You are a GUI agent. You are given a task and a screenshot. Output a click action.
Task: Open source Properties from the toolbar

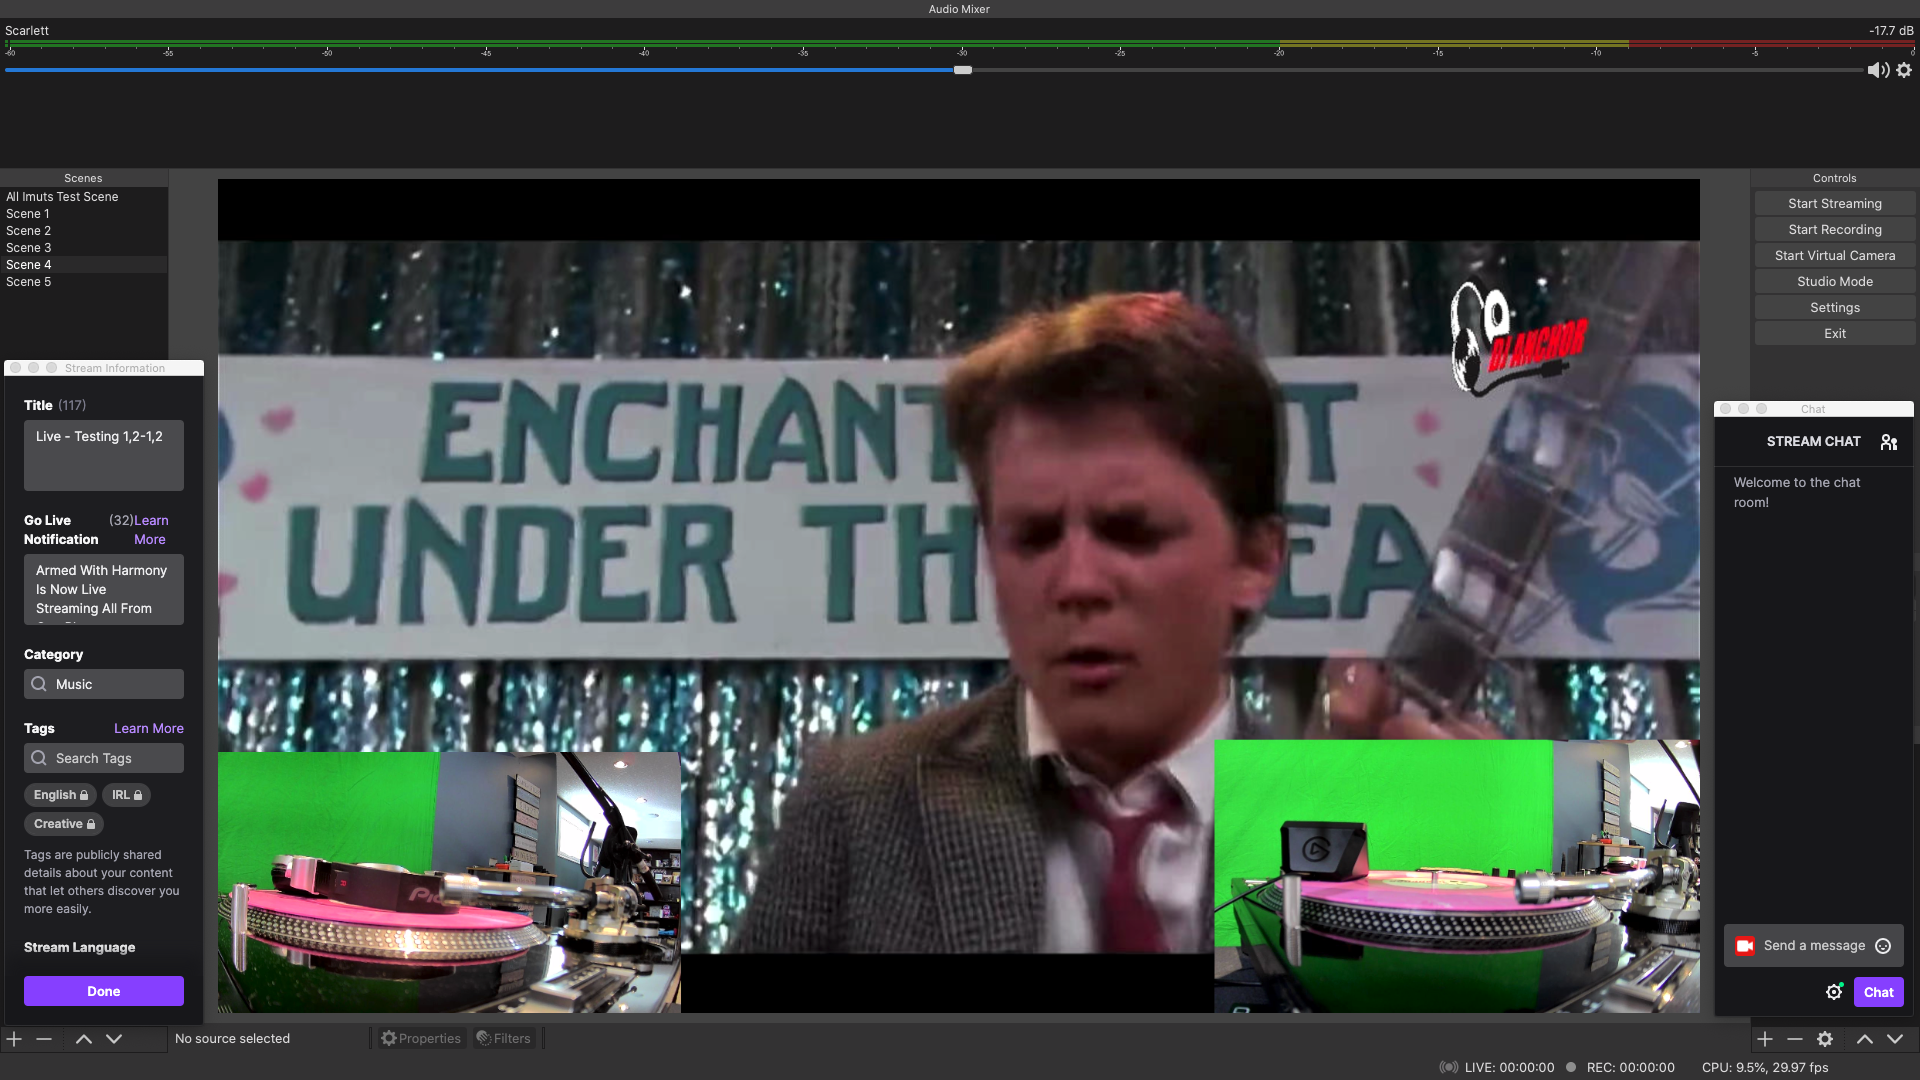(x=421, y=1038)
